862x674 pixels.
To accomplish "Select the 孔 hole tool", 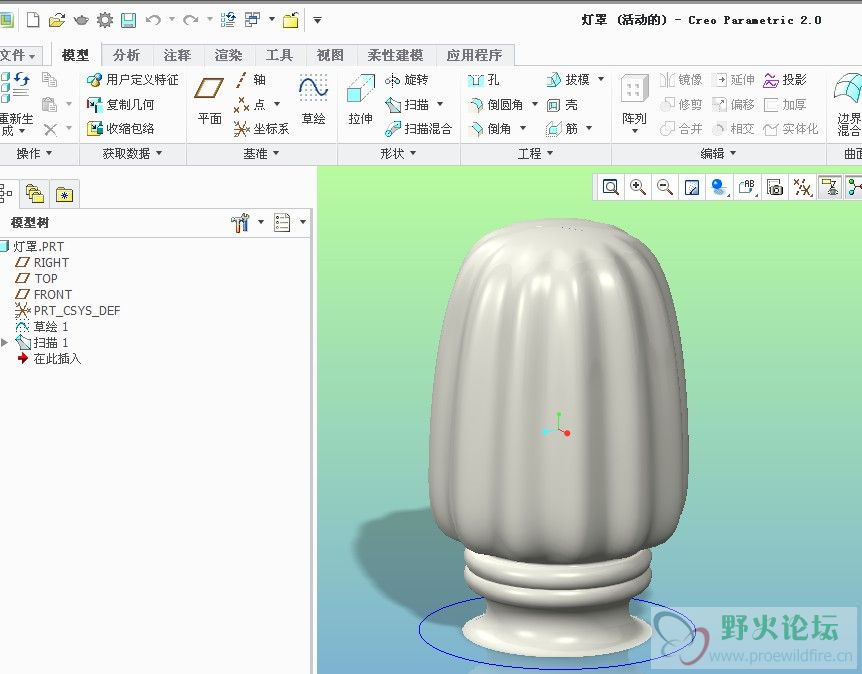I will click(484, 80).
